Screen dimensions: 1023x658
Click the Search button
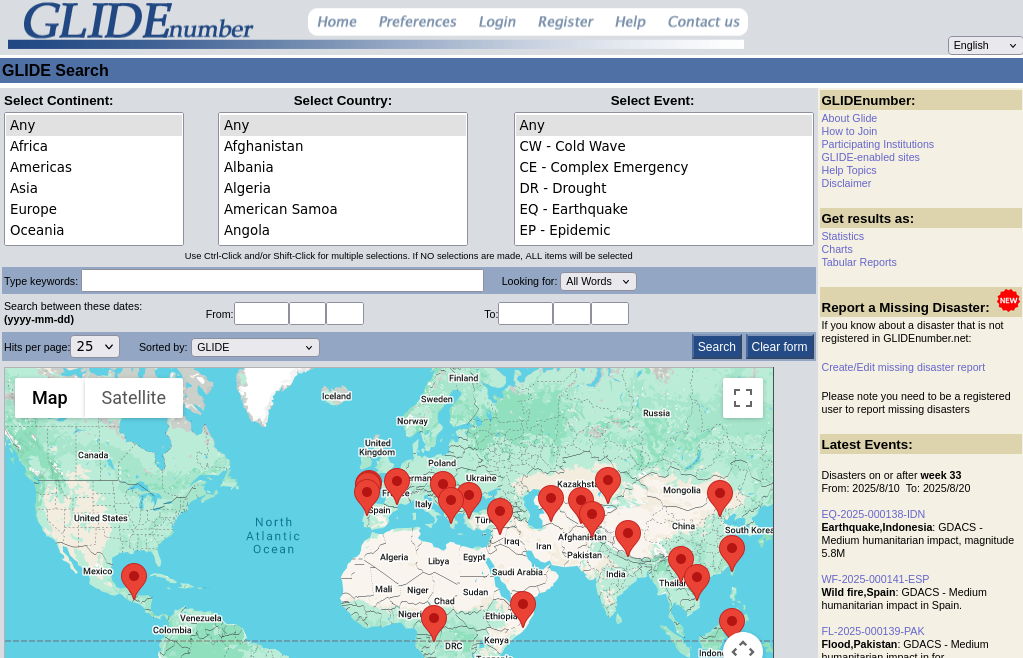tap(716, 347)
